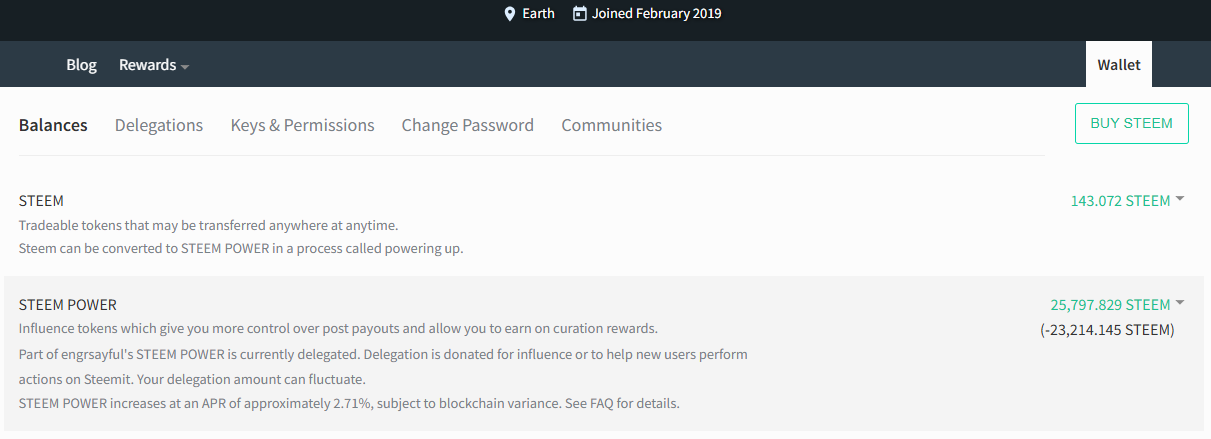Click the BUY STEEM button

coord(1132,123)
